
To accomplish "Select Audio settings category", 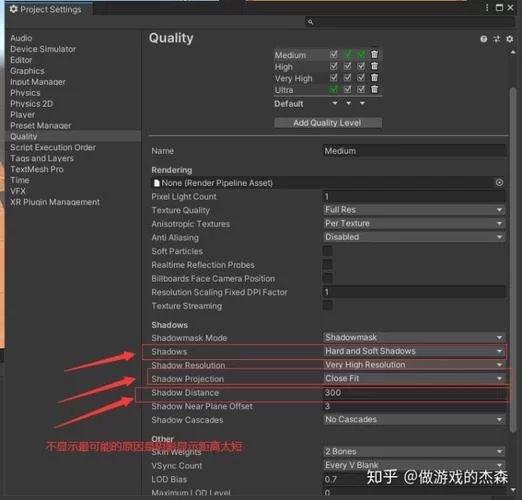I will (x=21, y=38).
